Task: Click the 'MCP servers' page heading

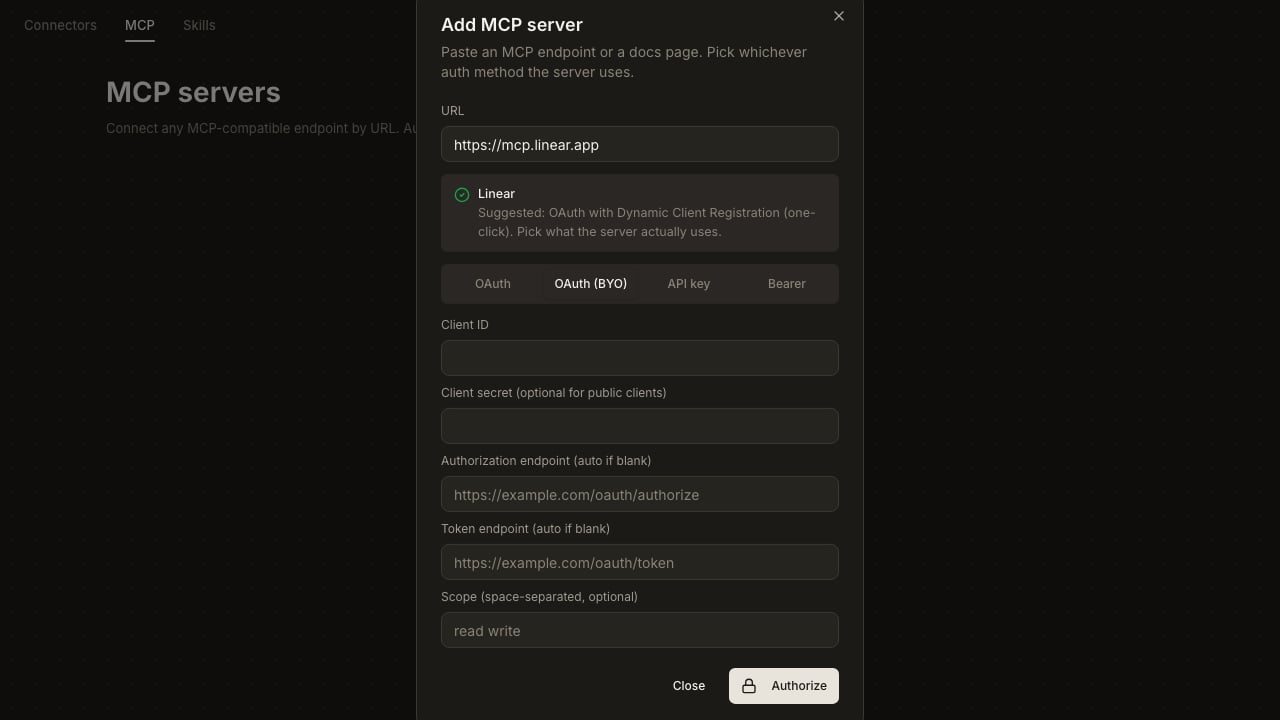Action: click(x=193, y=92)
